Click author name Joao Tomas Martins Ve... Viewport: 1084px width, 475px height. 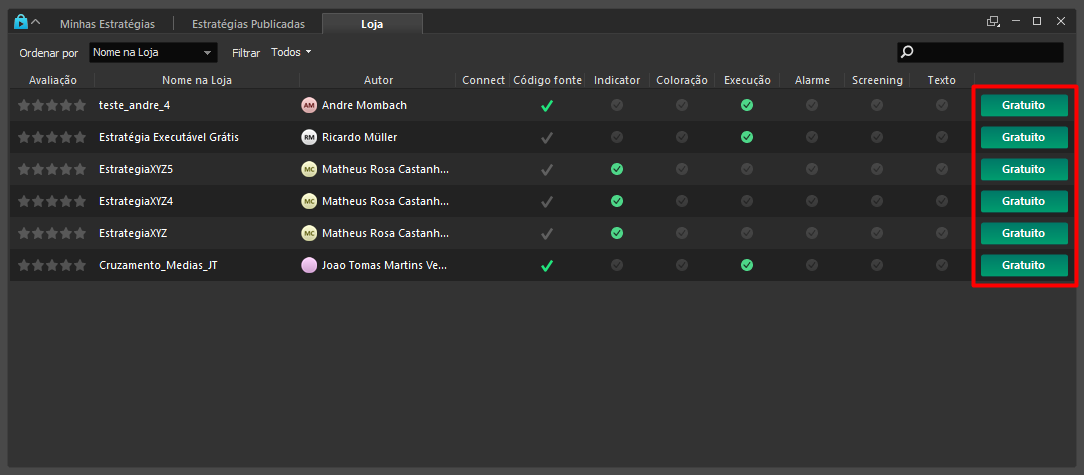(x=385, y=265)
